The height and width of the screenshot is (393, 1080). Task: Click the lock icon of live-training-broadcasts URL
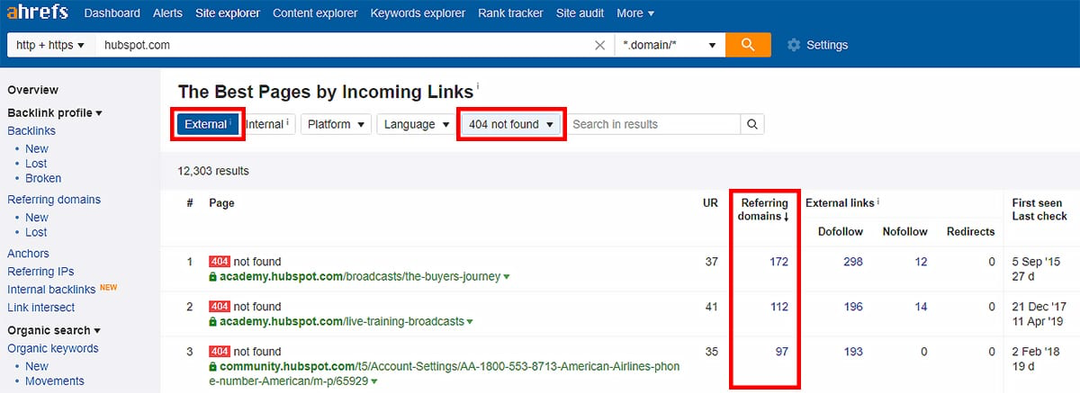click(x=213, y=321)
